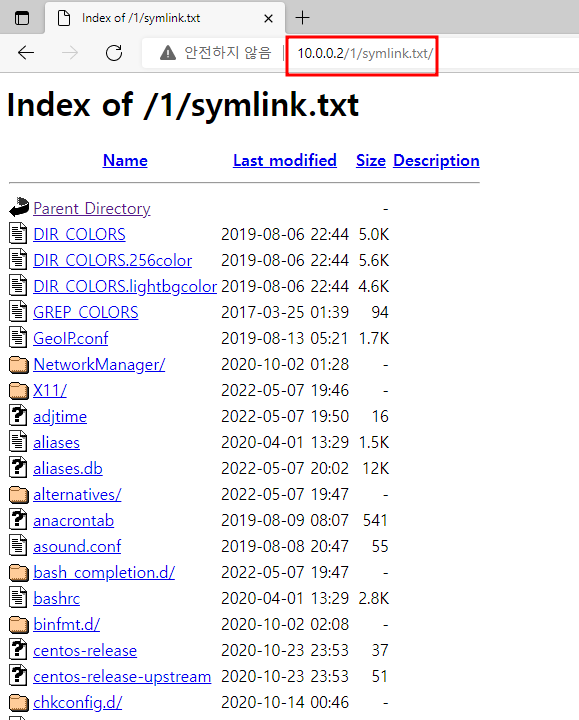The width and height of the screenshot is (579, 720).
Task: Open the aliases.db file
Action: coord(68,468)
